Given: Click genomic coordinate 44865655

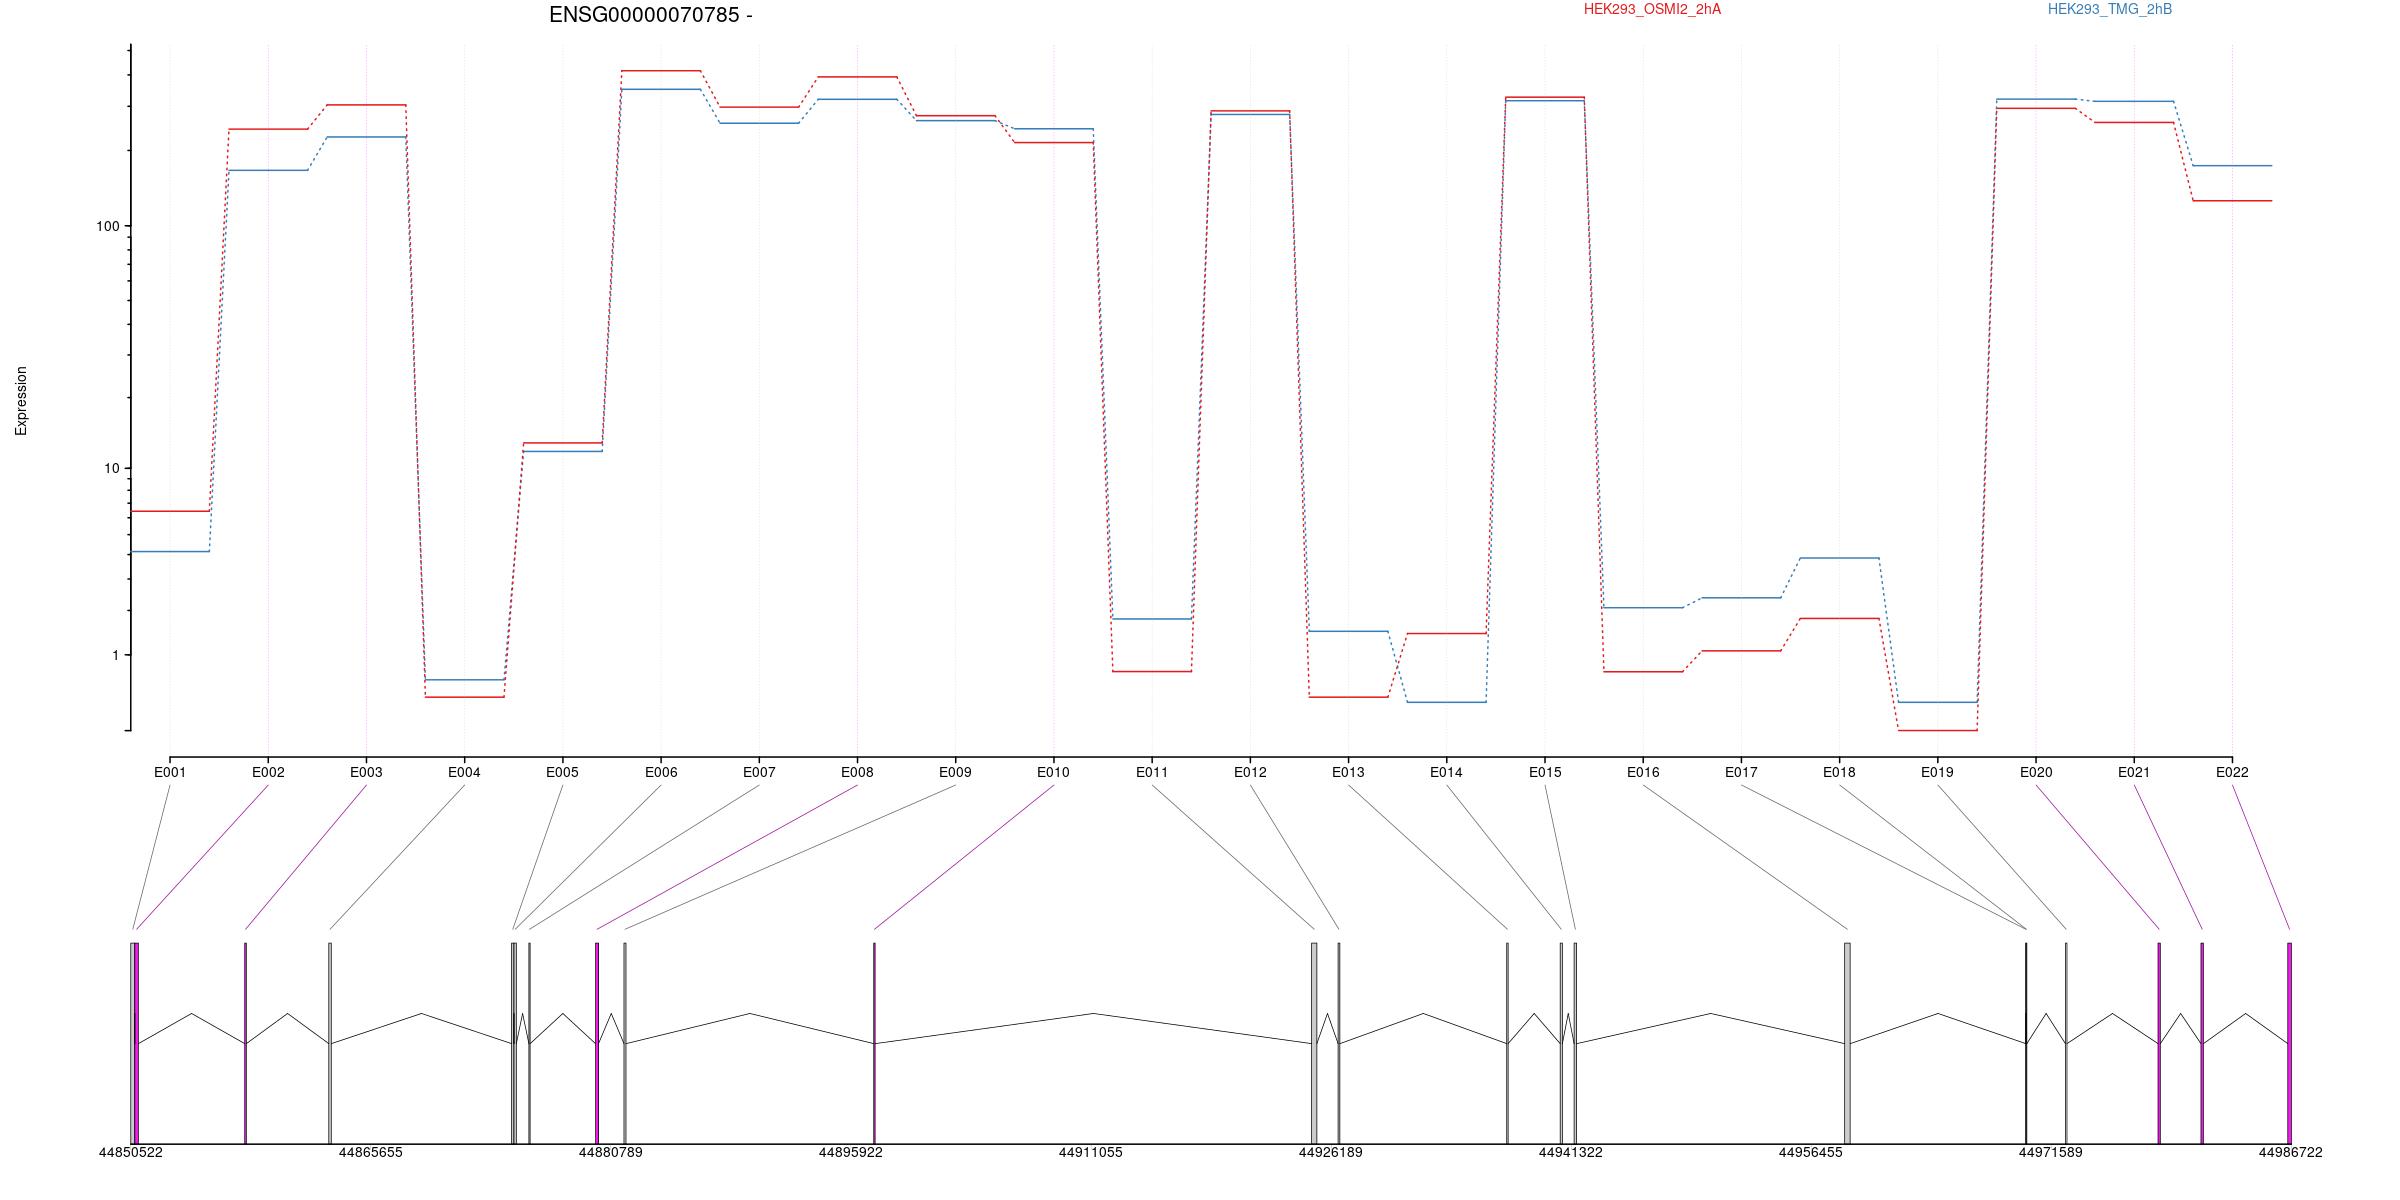Looking at the screenshot, I should coord(370,1152).
